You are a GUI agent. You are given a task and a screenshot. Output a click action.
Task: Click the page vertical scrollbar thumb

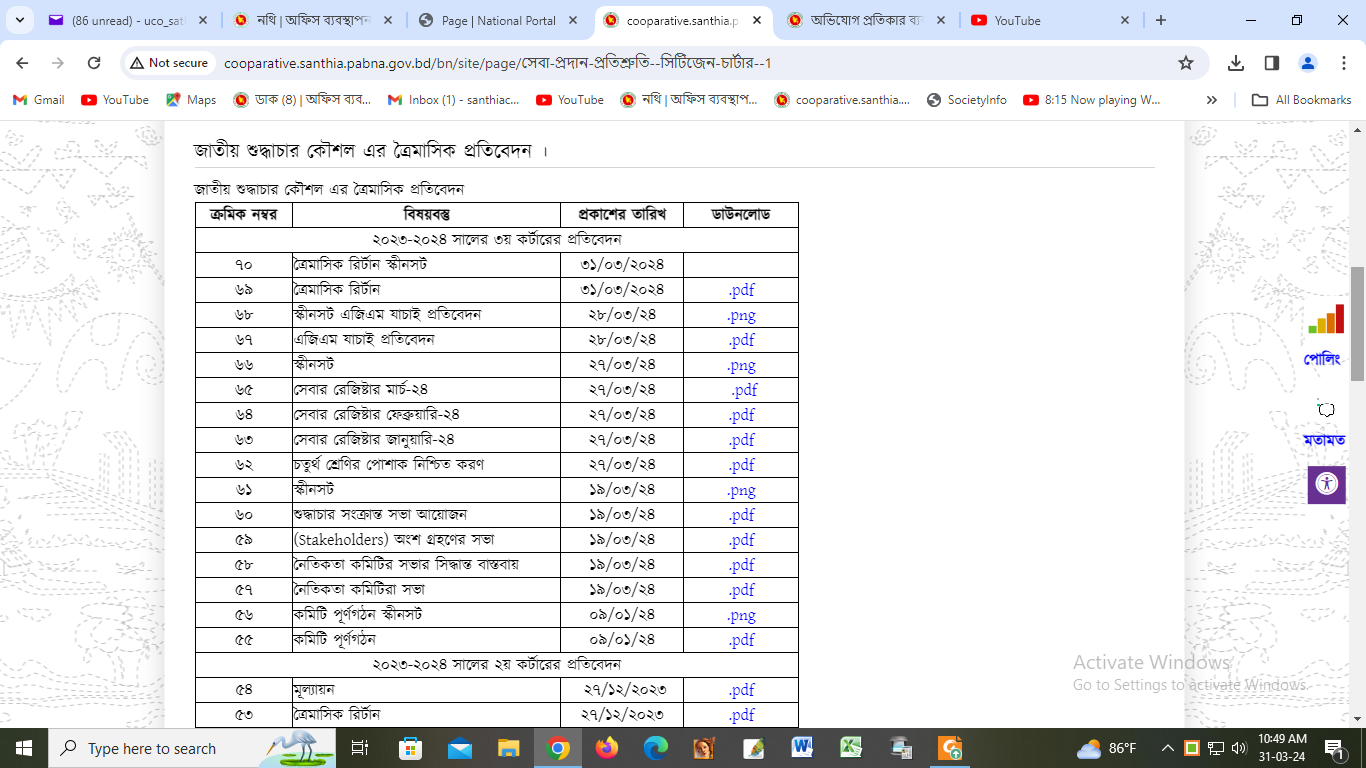pos(1357,324)
